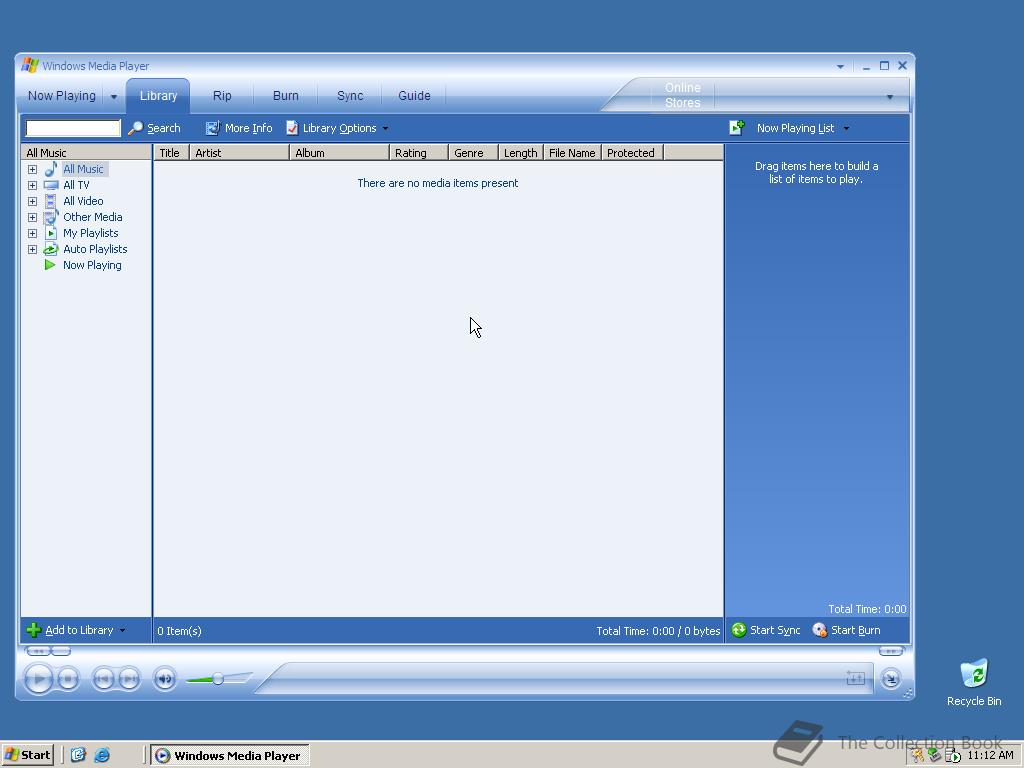Image resolution: width=1024 pixels, height=768 pixels.
Task: Click the Stop playback button
Action: coord(68,679)
